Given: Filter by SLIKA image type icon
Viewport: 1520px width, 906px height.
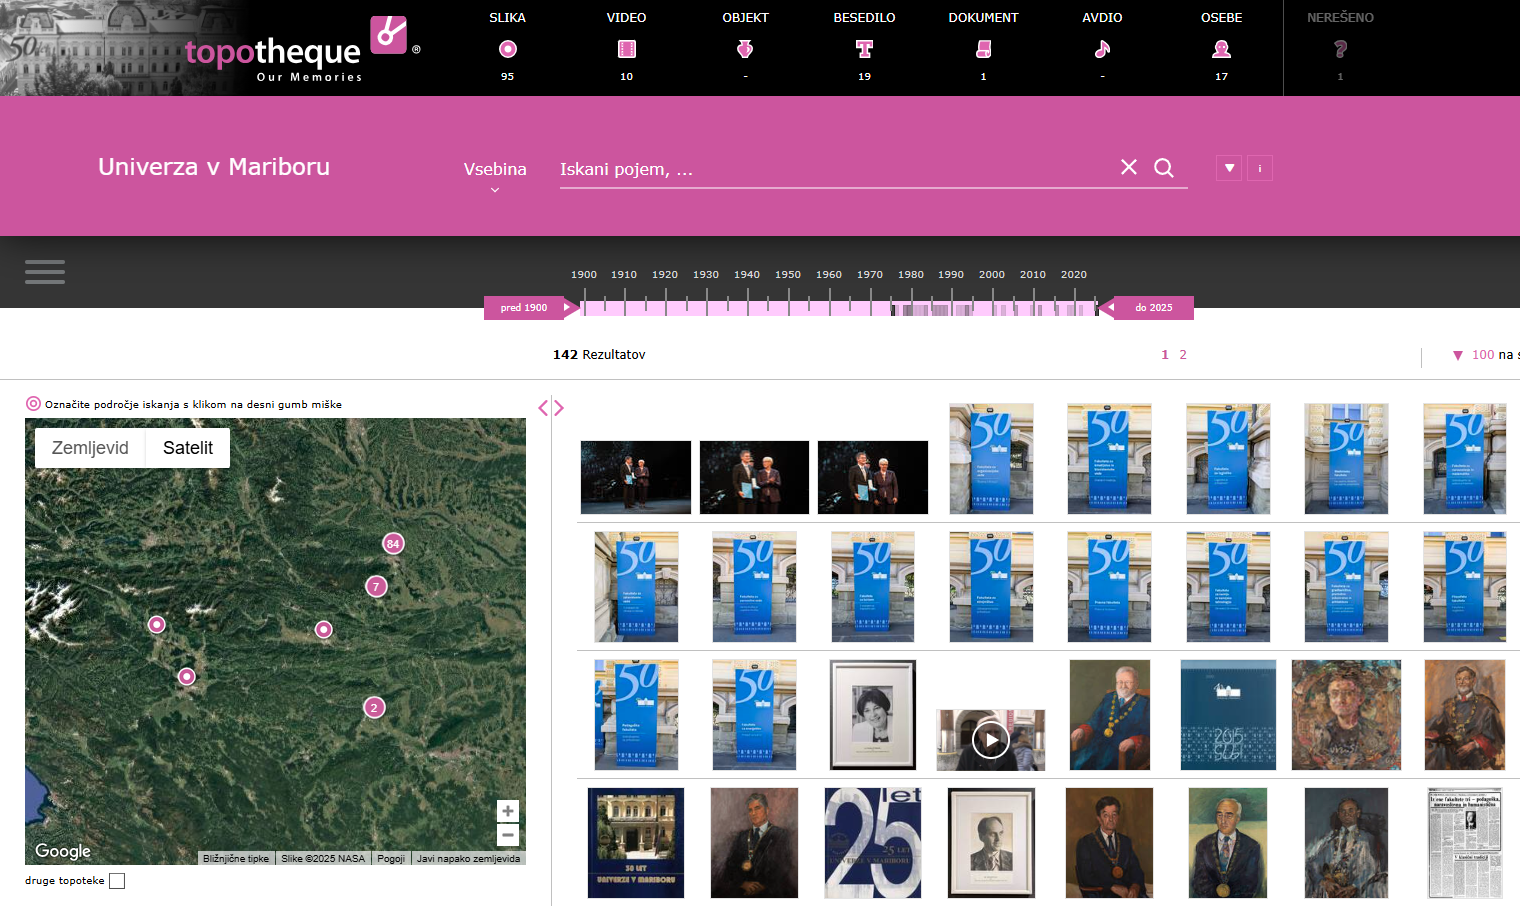Looking at the screenshot, I should click(x=507, y=49).
